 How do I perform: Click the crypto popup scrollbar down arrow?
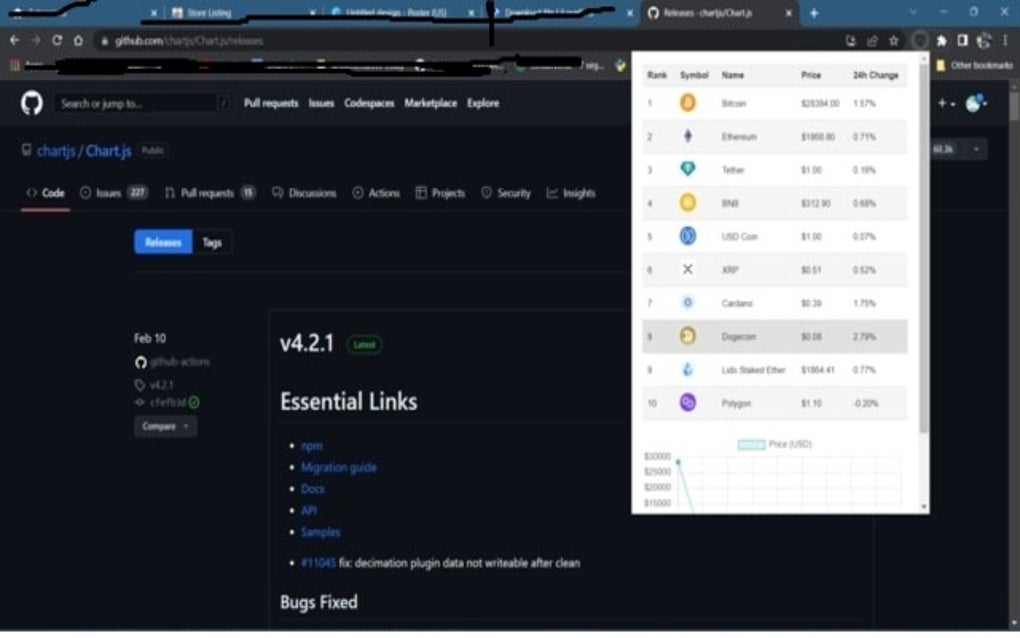pos(924,507)
